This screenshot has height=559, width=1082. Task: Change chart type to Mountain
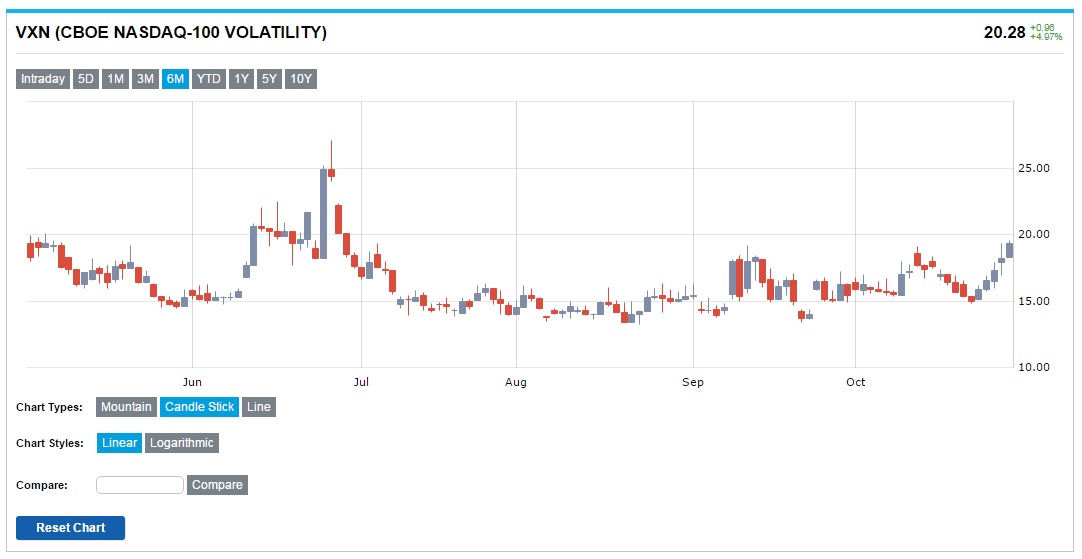tap(126, 407)
